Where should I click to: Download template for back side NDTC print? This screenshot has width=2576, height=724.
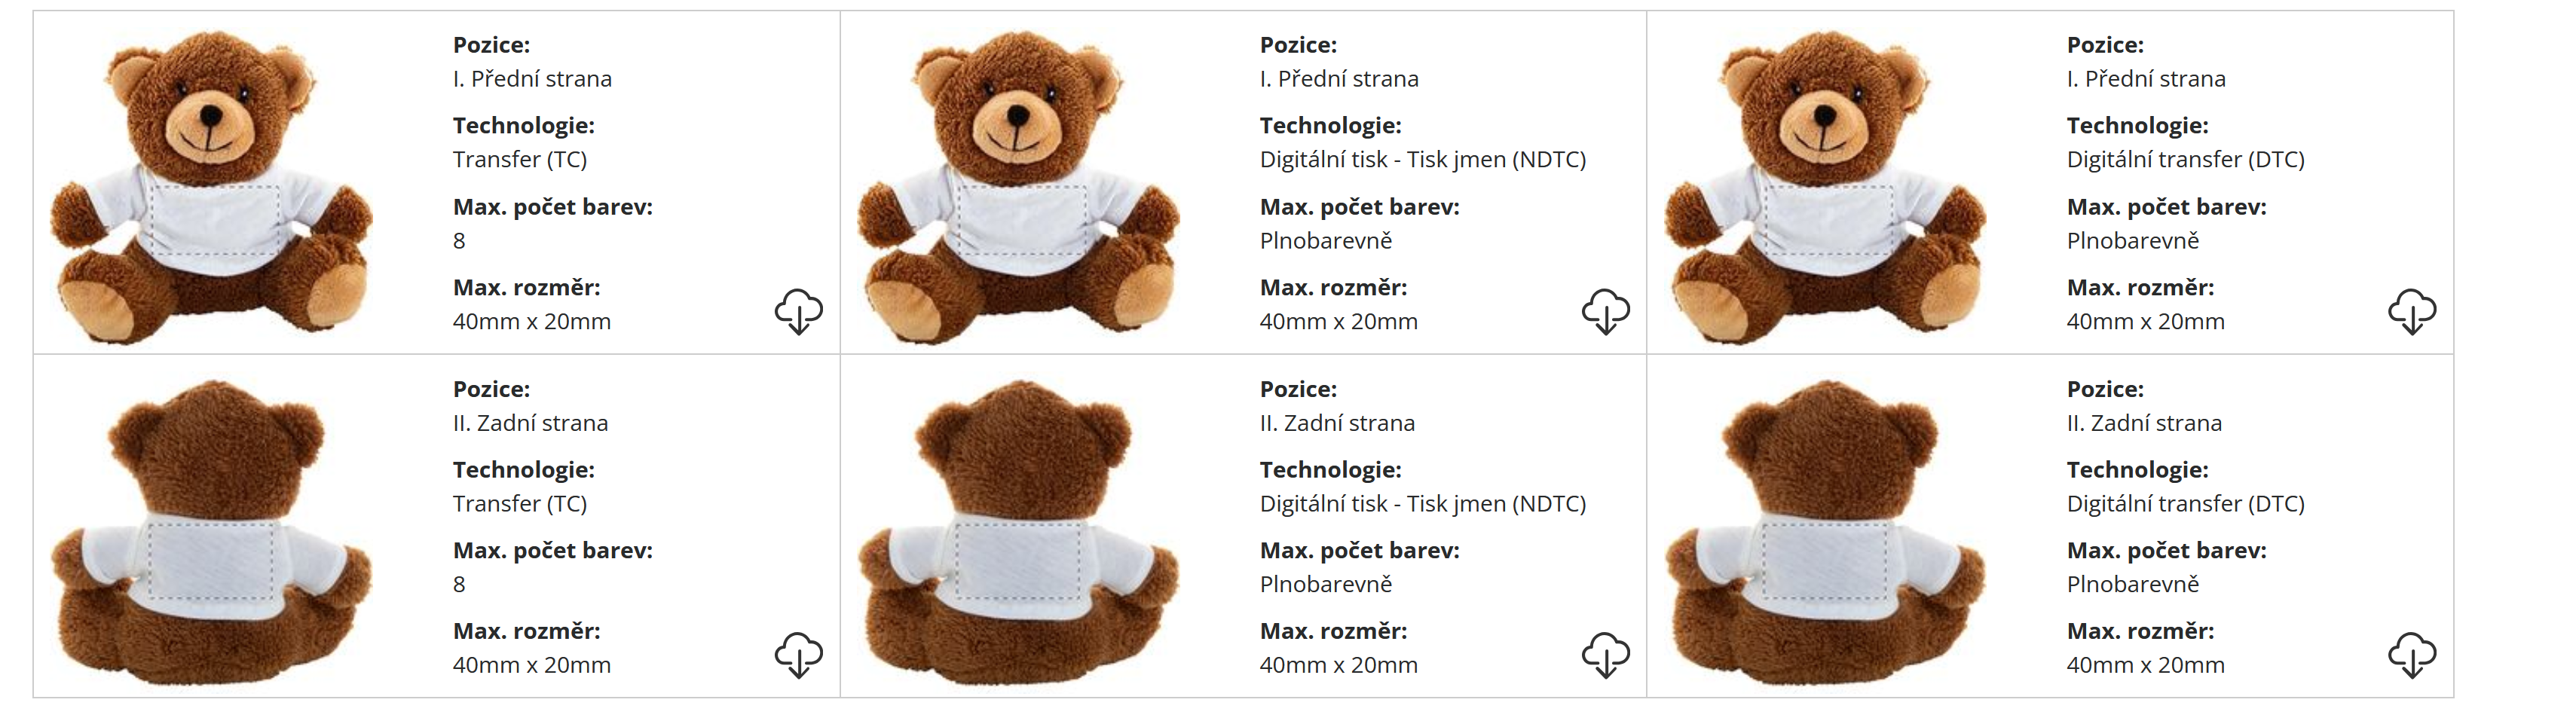click(x=1605, y=655)
